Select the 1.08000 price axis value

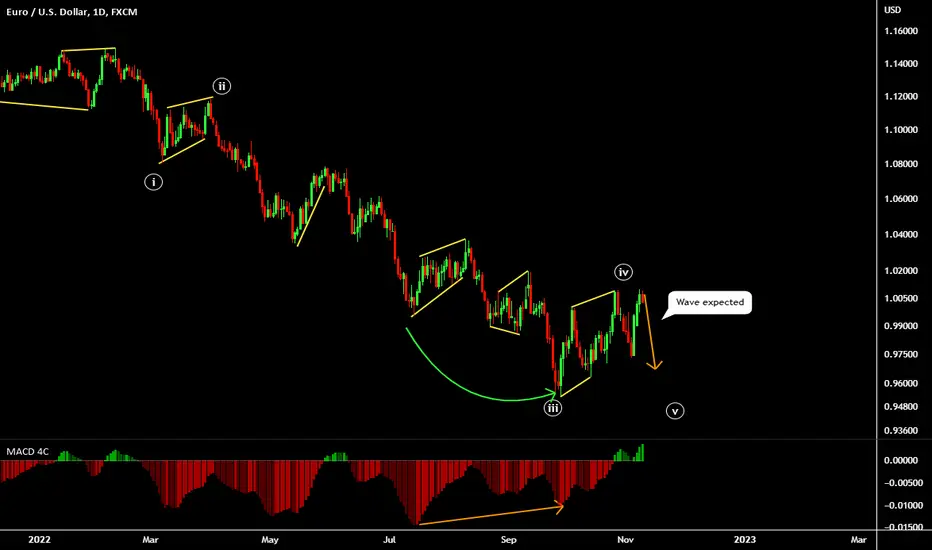click(x=900, y=164)
